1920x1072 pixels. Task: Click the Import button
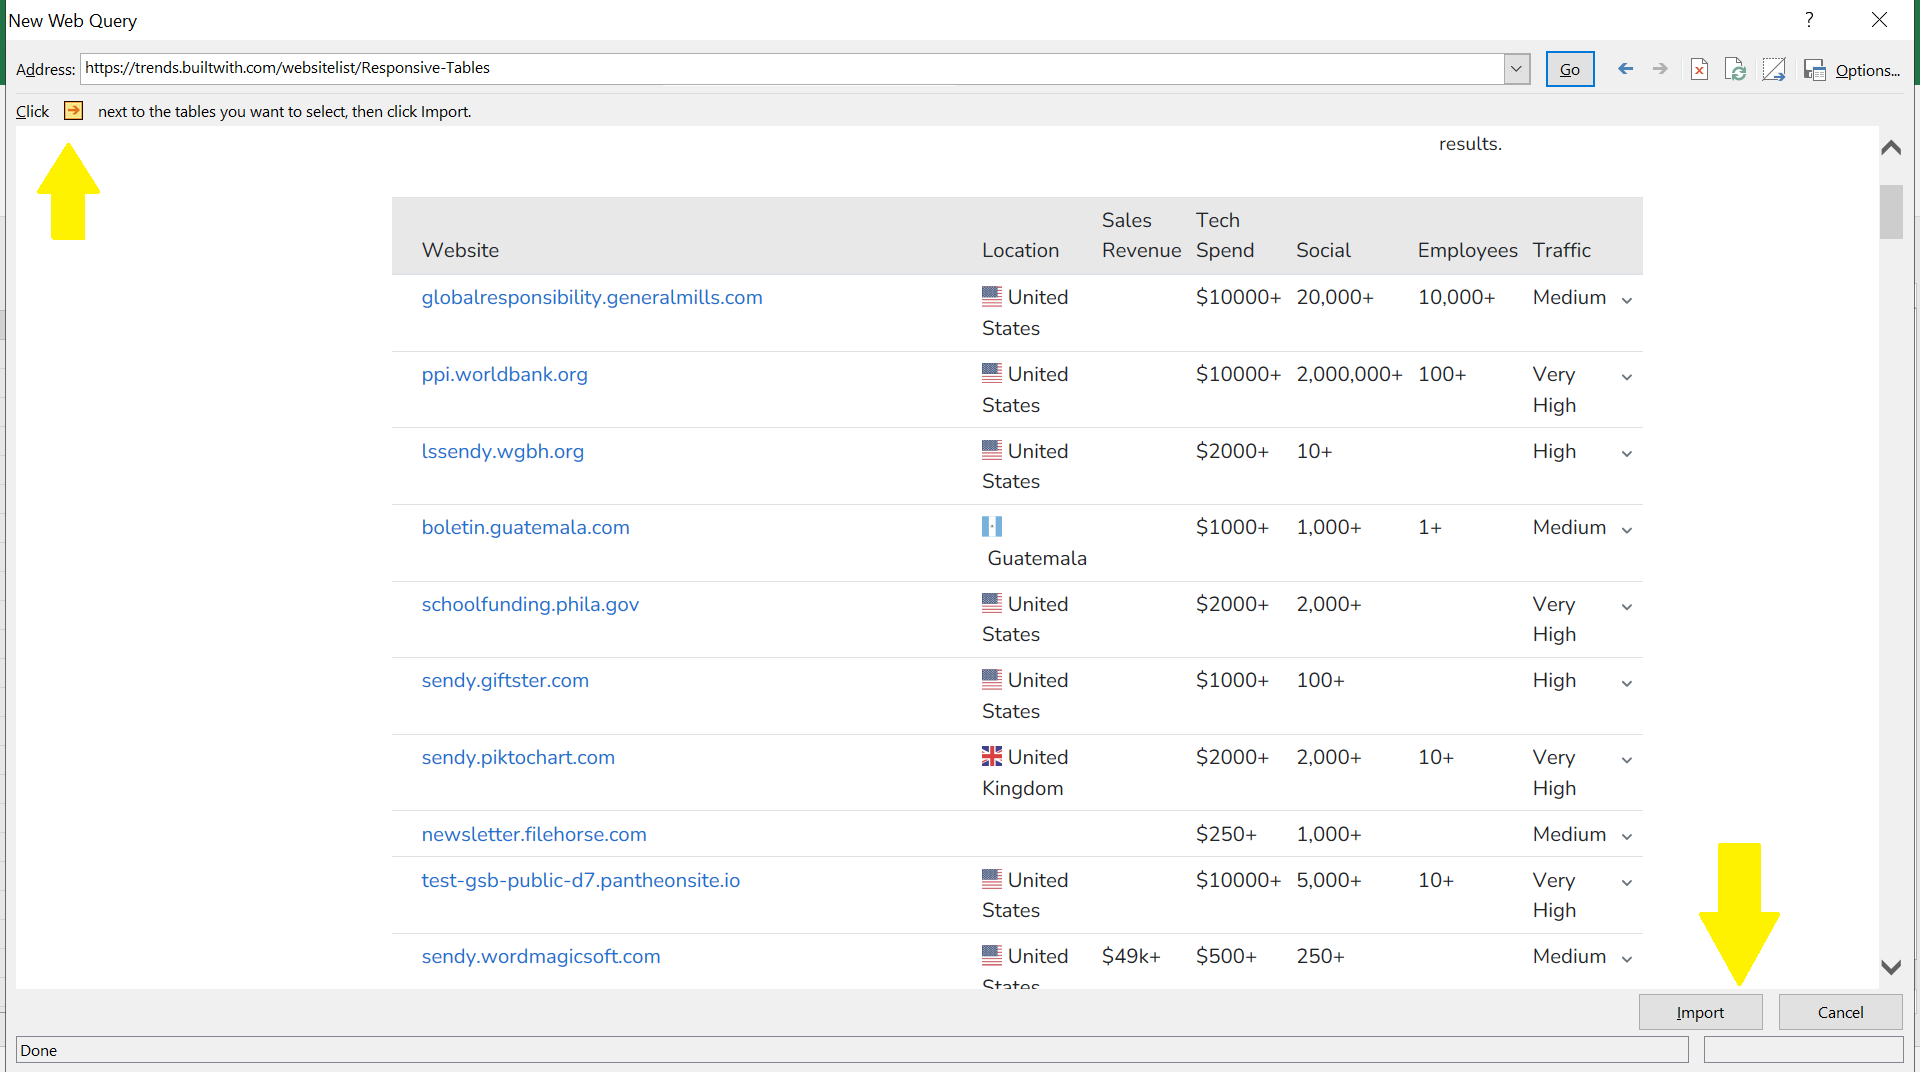(x=1700, y=1012)
